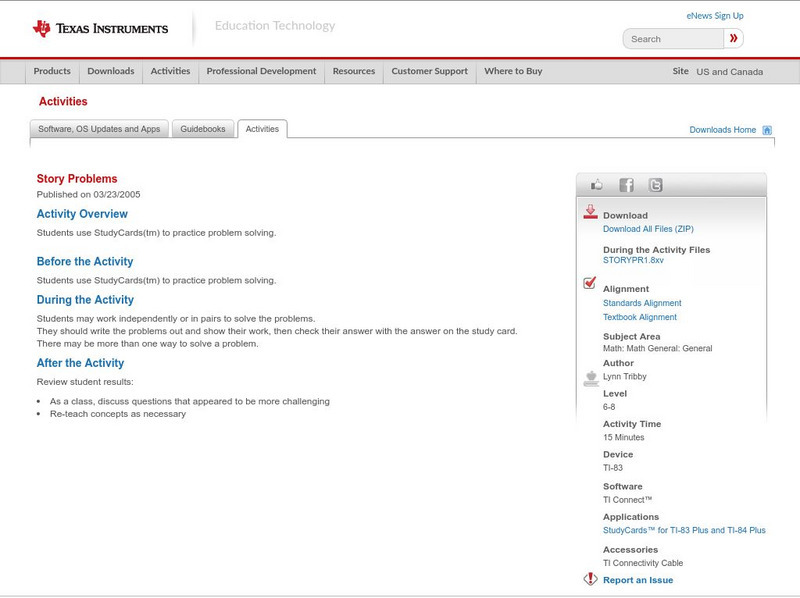Select Software, OS Updates and Apps tab
800x598 pixels.
(x=99, y=129)
